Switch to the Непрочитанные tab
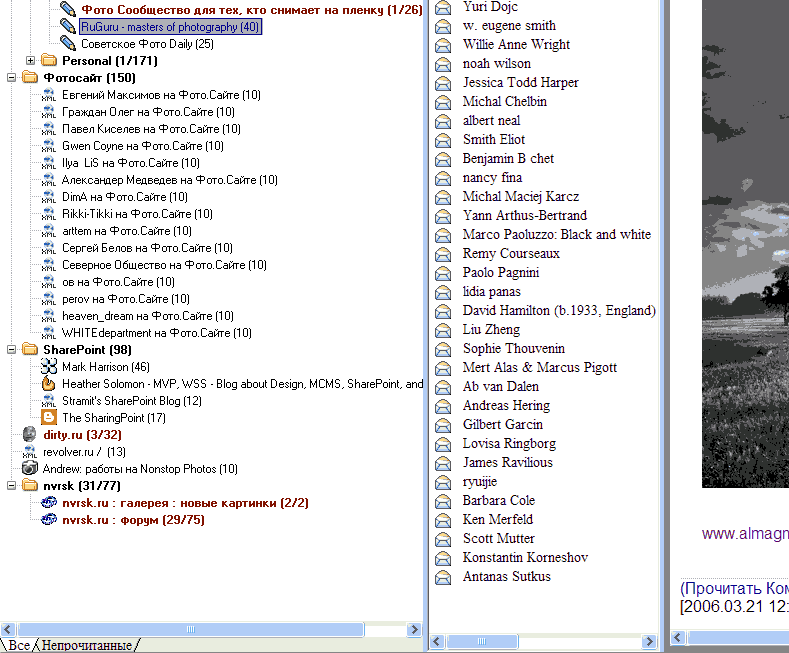The height and width of the screenshot is (653, 789). click(86, 645)
